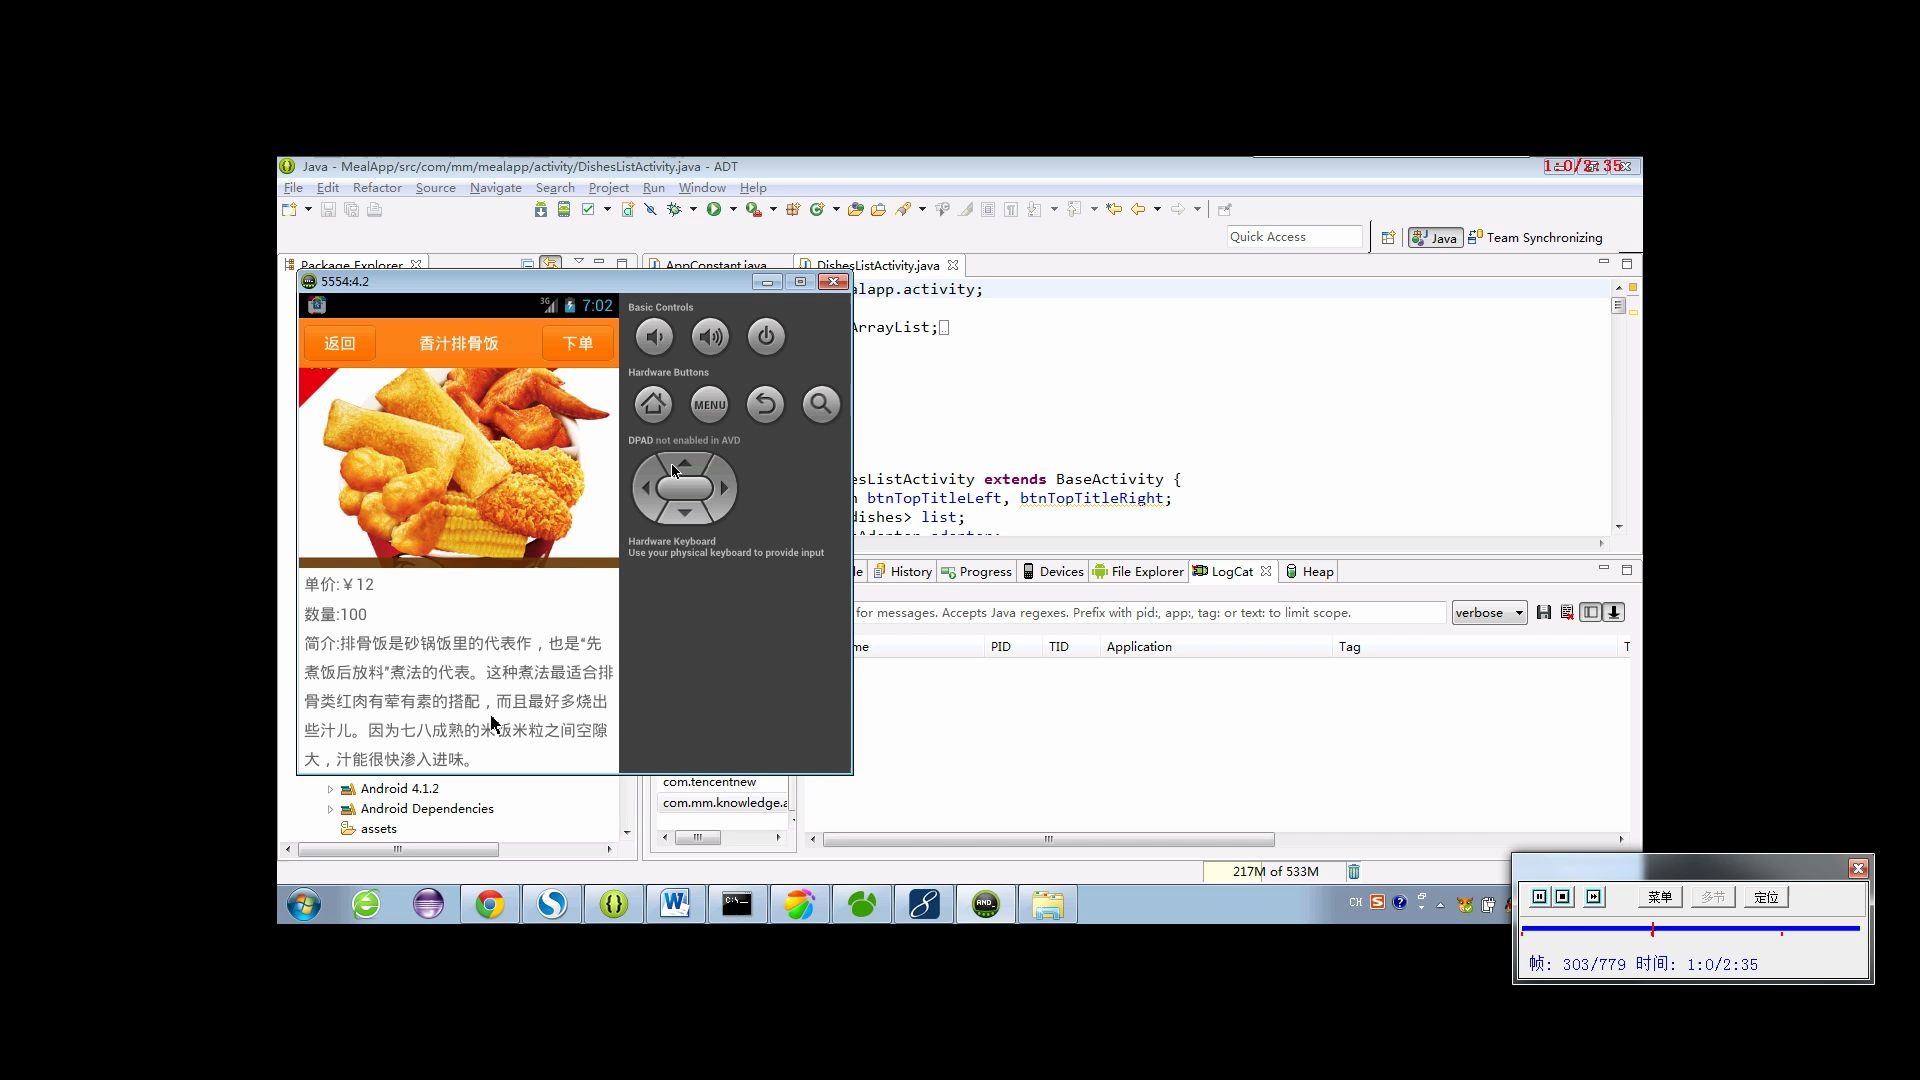
Task: Open the Open Perspective icon
Action: click(x=1388, y=238)
